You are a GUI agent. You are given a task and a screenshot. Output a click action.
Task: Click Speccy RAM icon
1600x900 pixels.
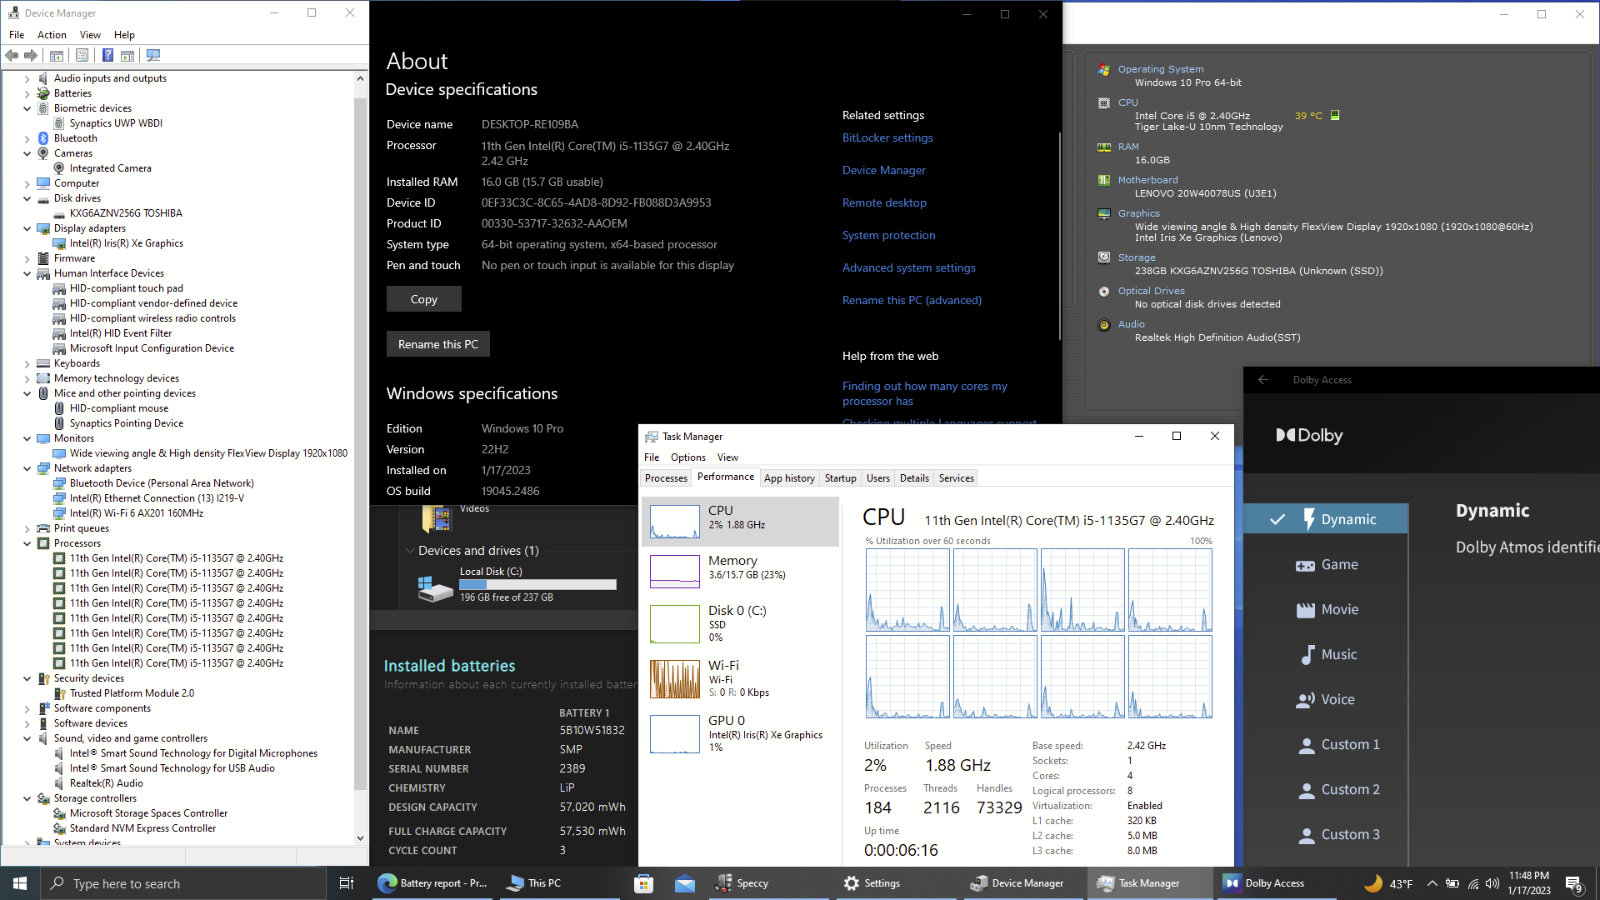coord(1104,147)
